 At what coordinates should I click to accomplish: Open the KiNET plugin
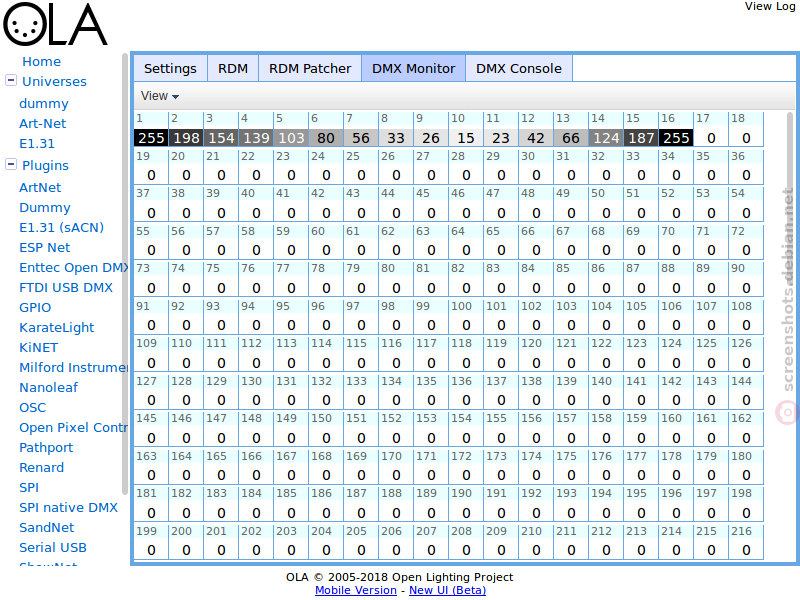point(39,347)
